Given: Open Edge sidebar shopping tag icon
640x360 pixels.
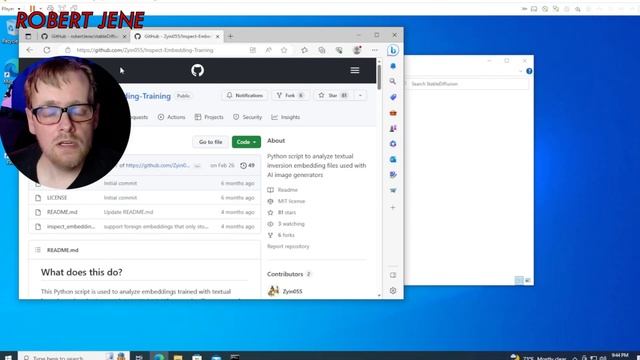Looking at the screenshot, I should click(x=393, y=97).
